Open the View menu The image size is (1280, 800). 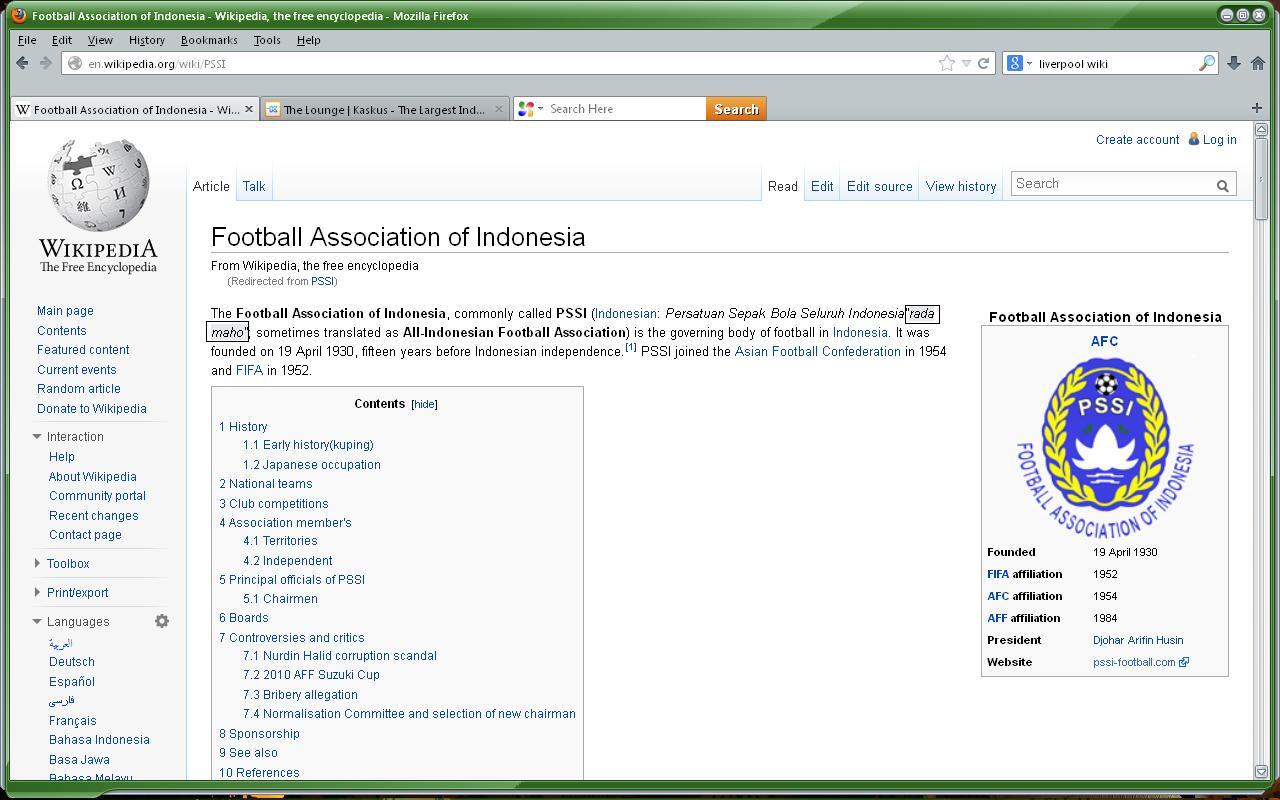(x=100, y=40)
